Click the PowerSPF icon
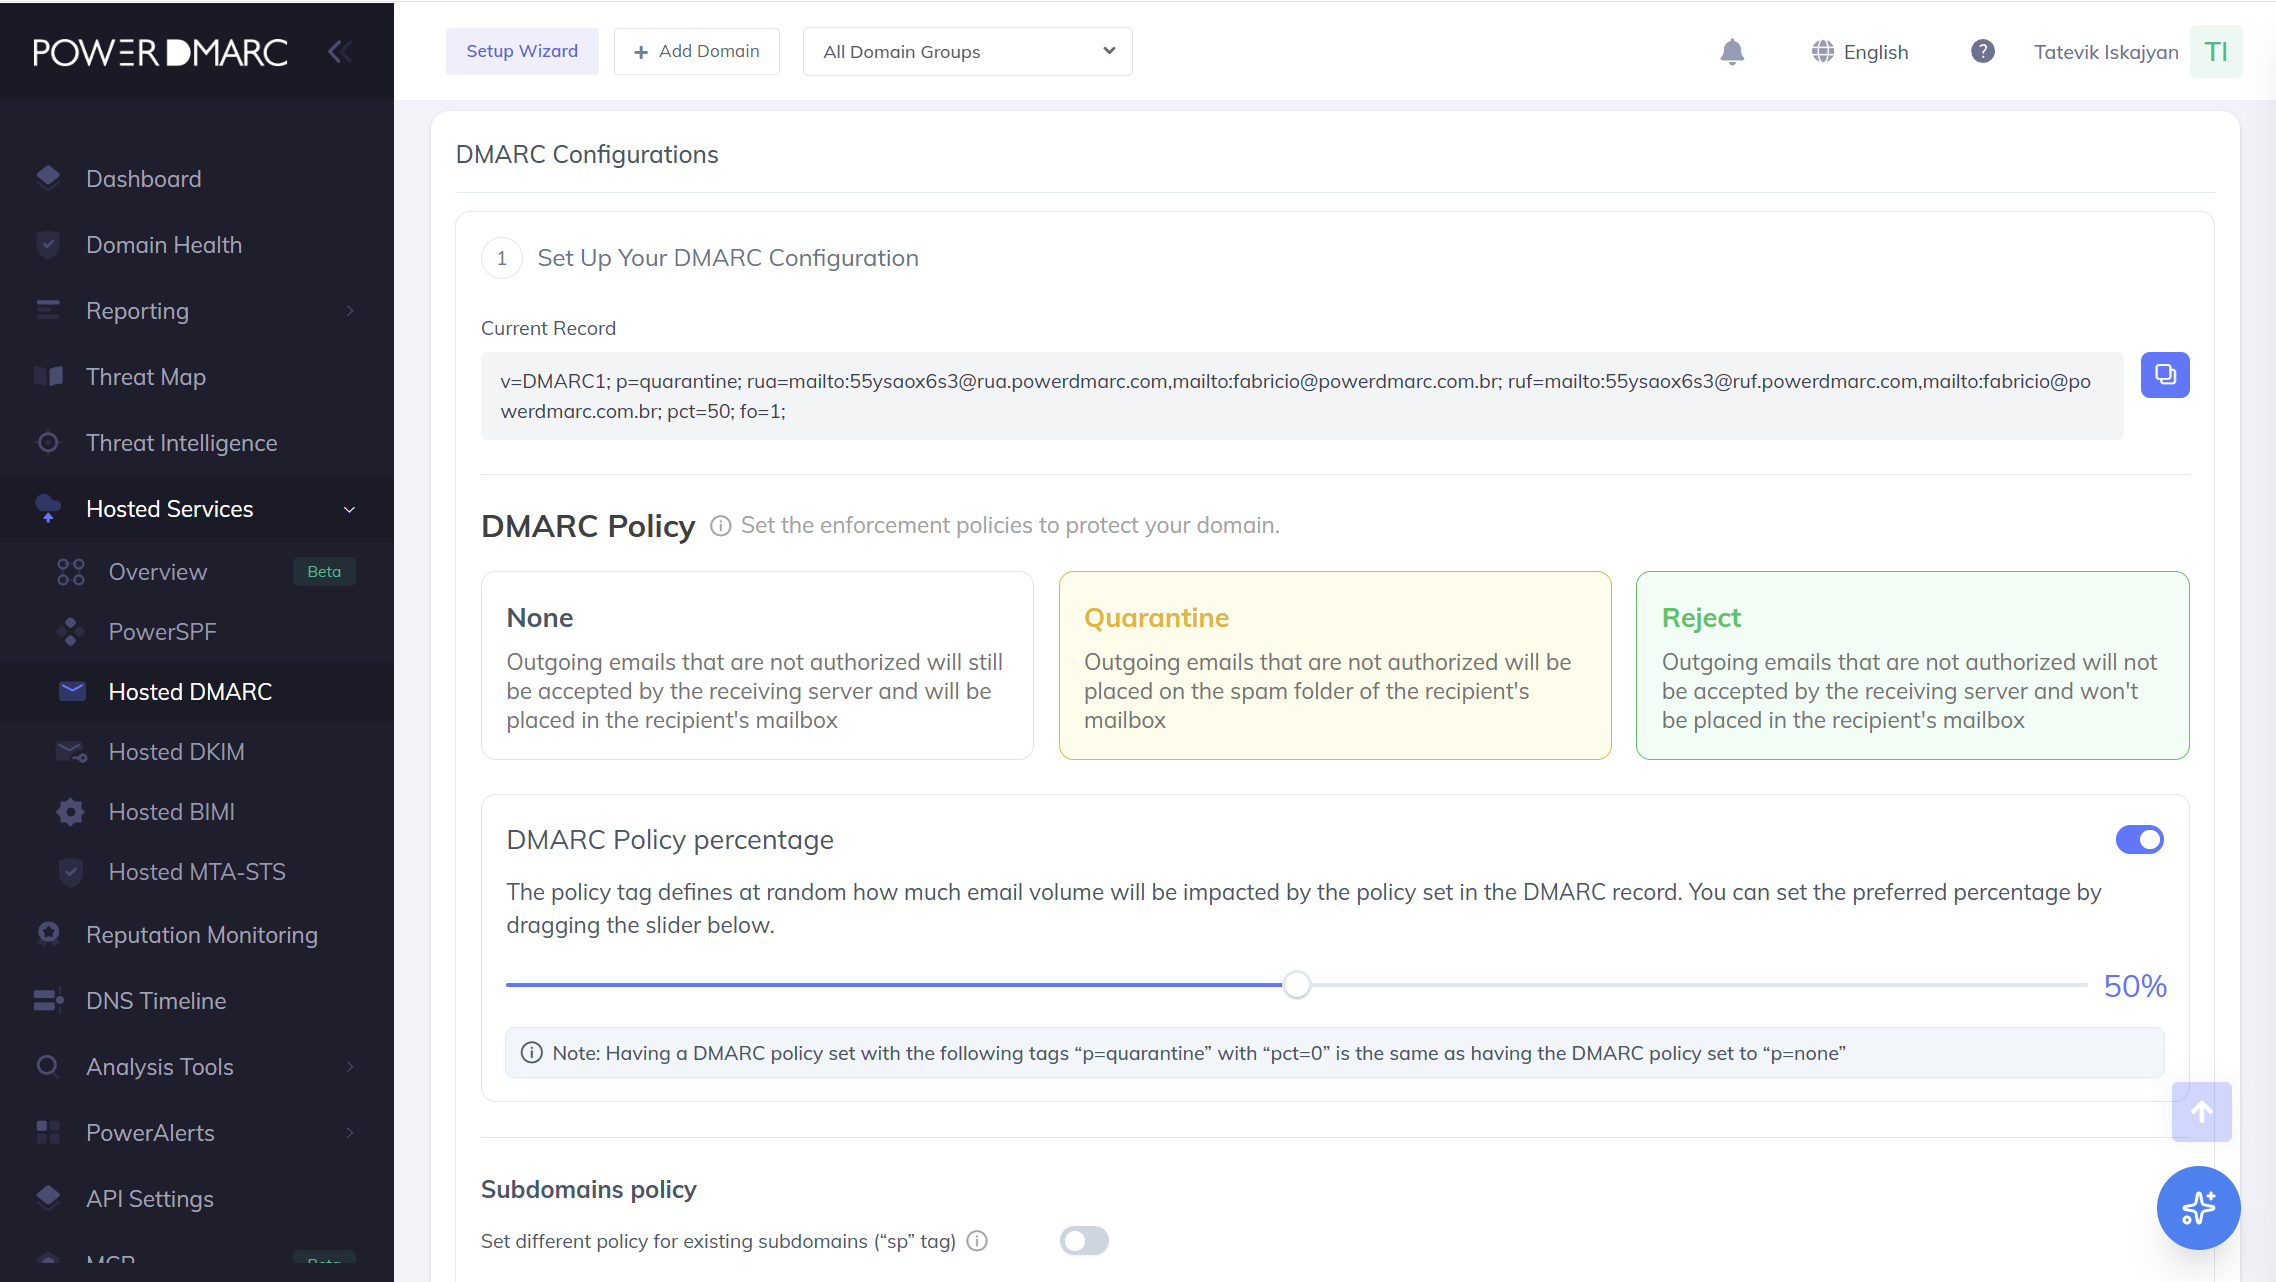Viewport: 2276px width, 1282px height. tap(70, 631)
